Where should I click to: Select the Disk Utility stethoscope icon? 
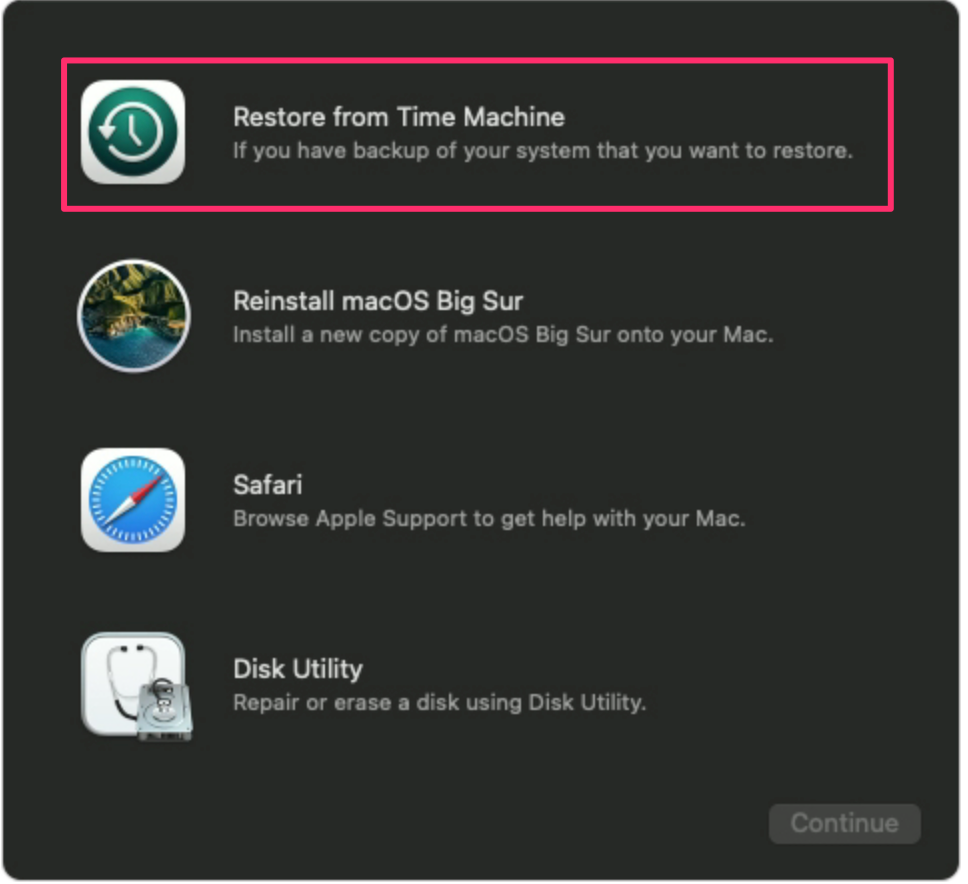pos(136,686)
